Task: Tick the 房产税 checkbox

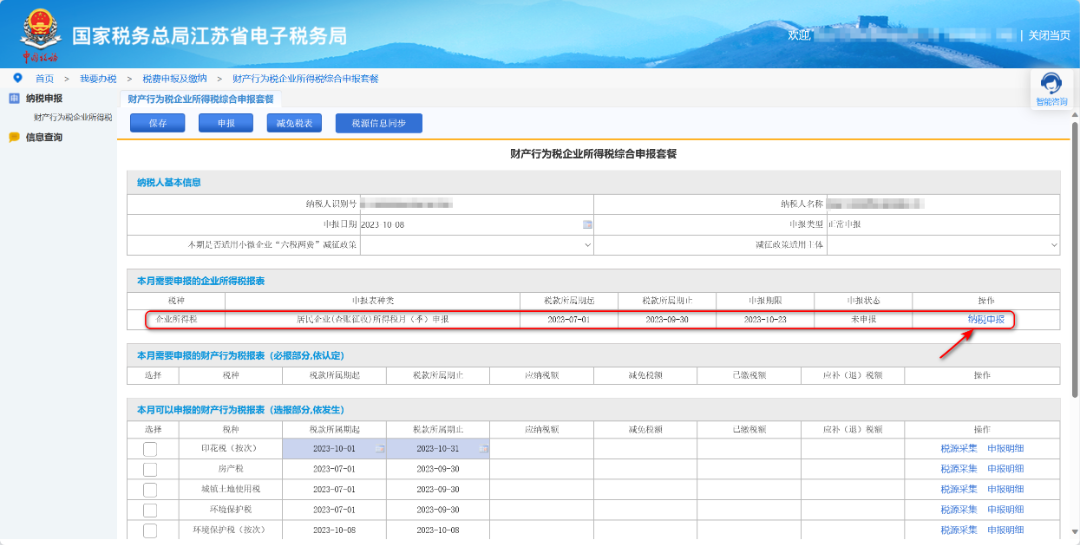Action: point(150,470)
